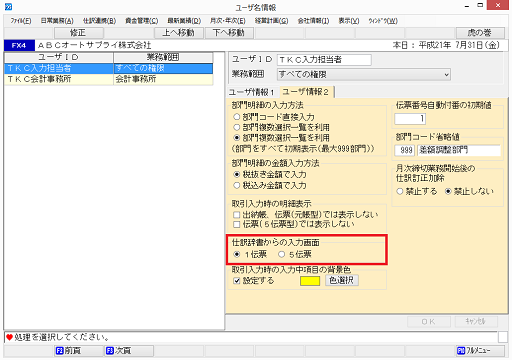Open the 仕訳連携(B) menu
The image size is (512, 360).
pos(99,21)
